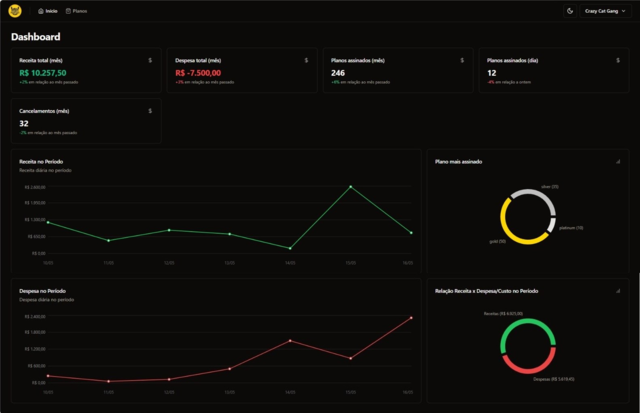Click the 14/05 low point on Receita chart
640x413 pixels.
290,248
